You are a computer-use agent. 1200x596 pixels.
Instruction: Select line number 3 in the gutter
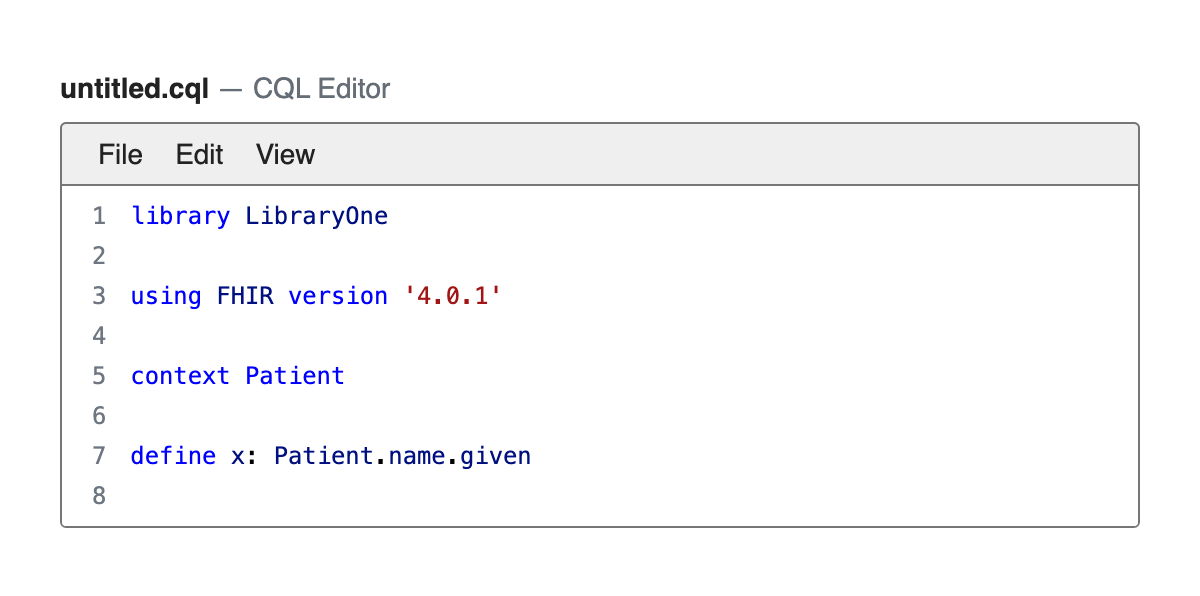point(98,296)
